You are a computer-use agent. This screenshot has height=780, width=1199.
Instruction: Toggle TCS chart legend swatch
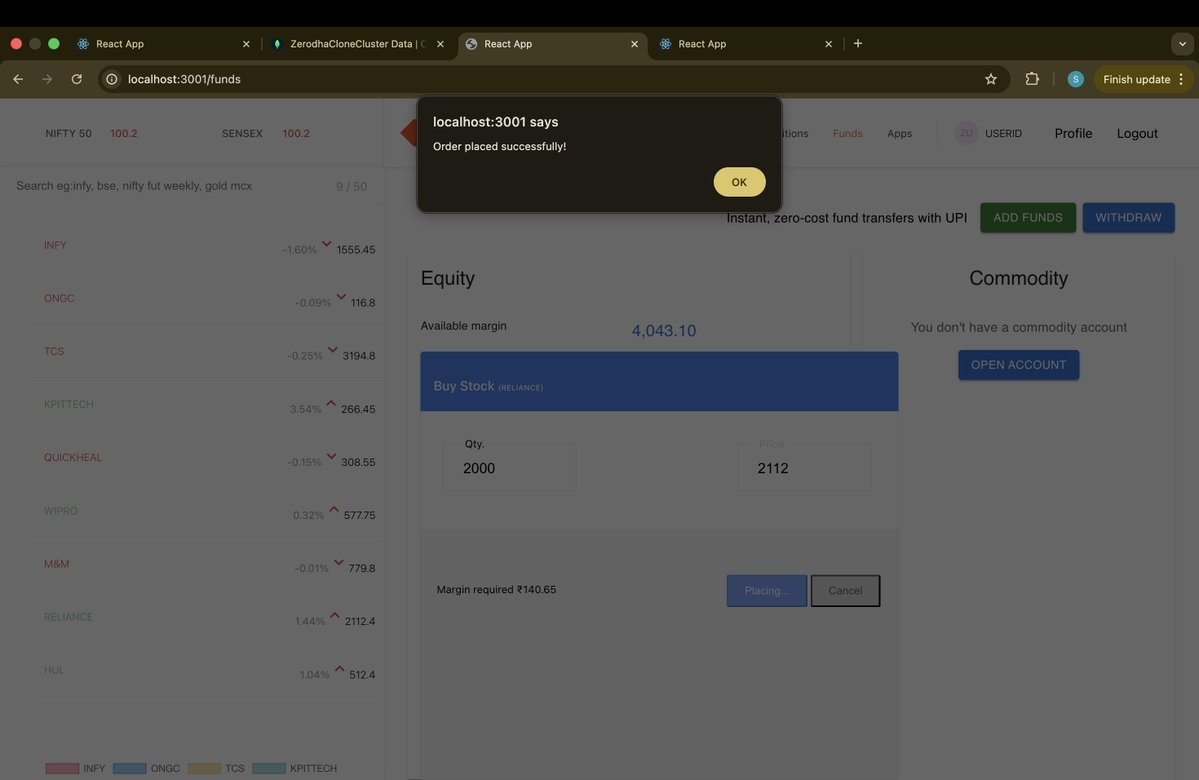[204, 768]
